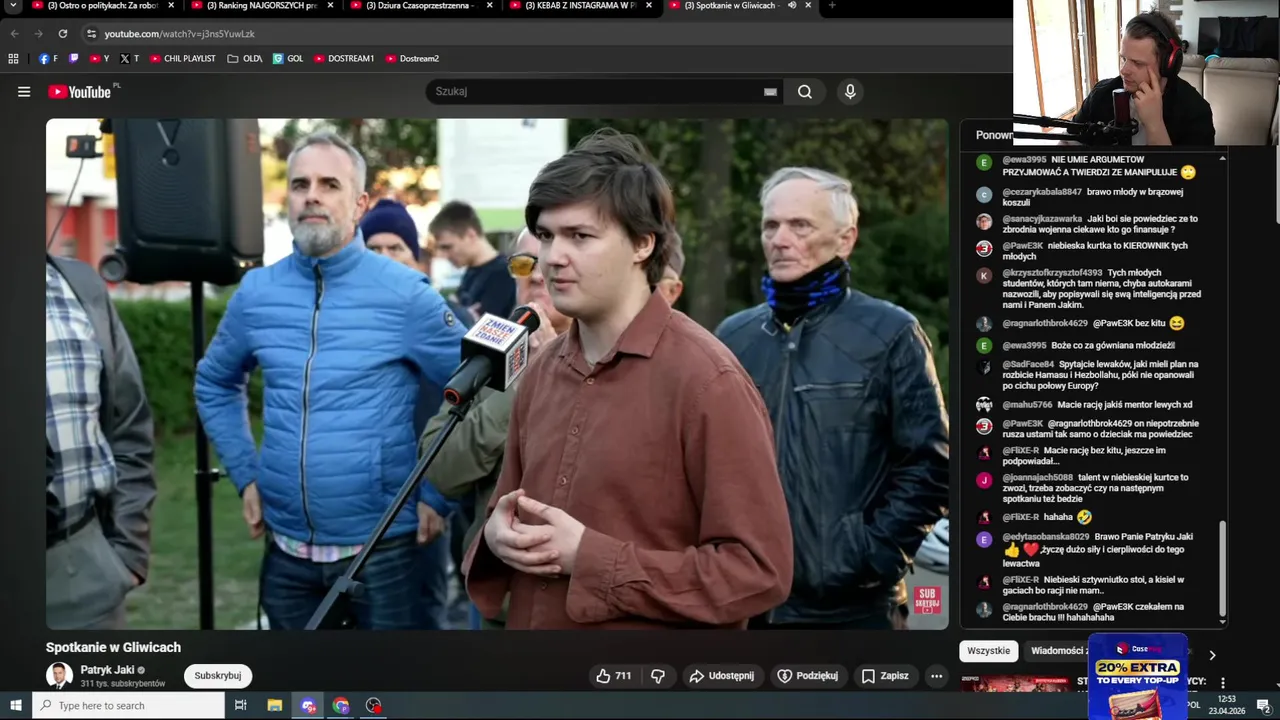This screenshot has width=1280, height=720.
Task: Expand the Ponowne chat replay header
Action: point(994,135)
